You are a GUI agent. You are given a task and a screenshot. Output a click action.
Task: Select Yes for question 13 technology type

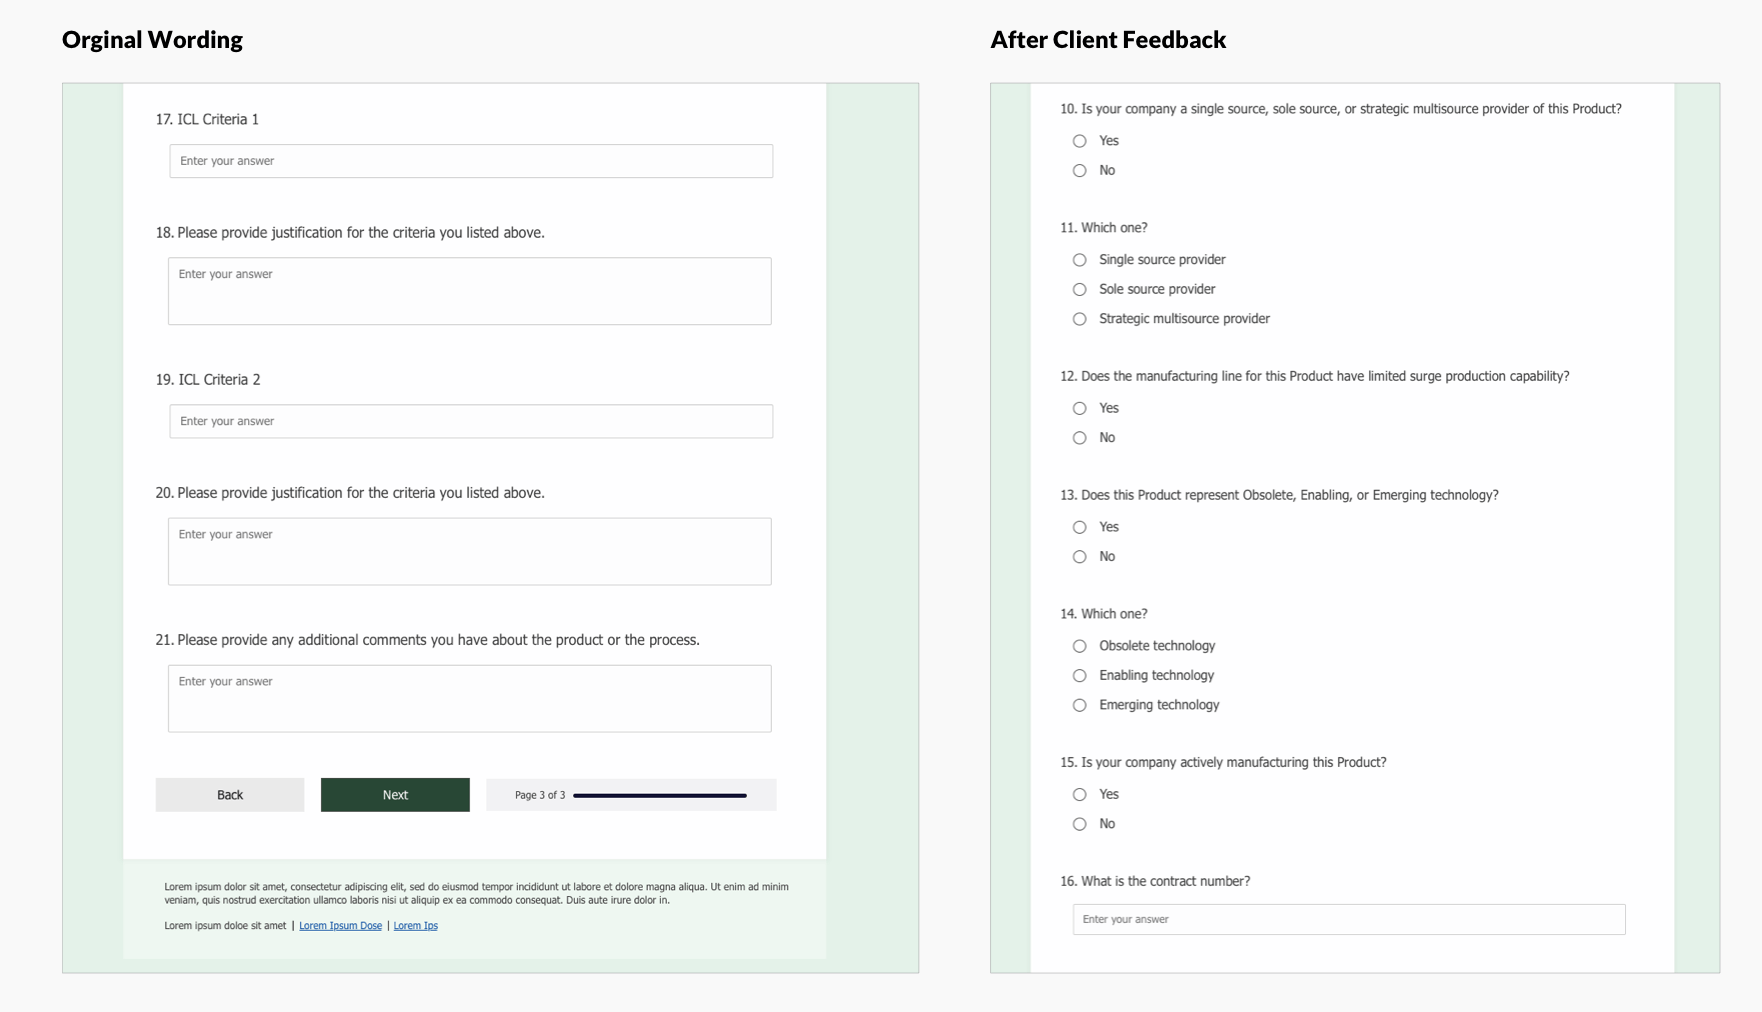coord(1080,527)
